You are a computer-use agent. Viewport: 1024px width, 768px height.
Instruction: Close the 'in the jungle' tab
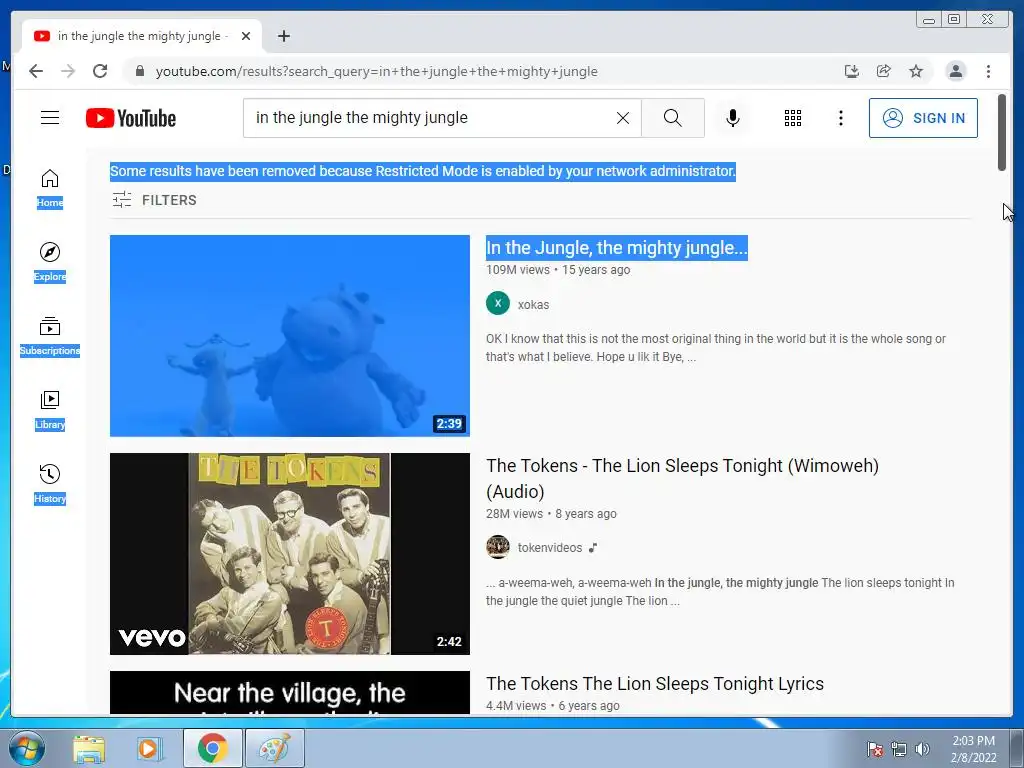246,36
